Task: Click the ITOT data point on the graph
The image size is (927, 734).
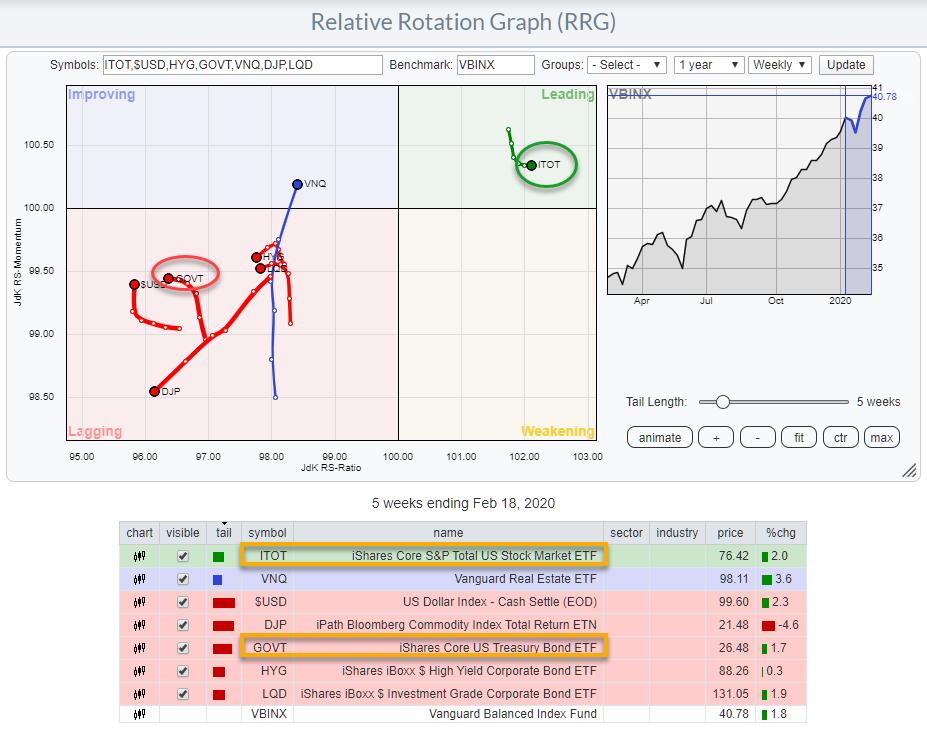Action: [x=531, y=165]
